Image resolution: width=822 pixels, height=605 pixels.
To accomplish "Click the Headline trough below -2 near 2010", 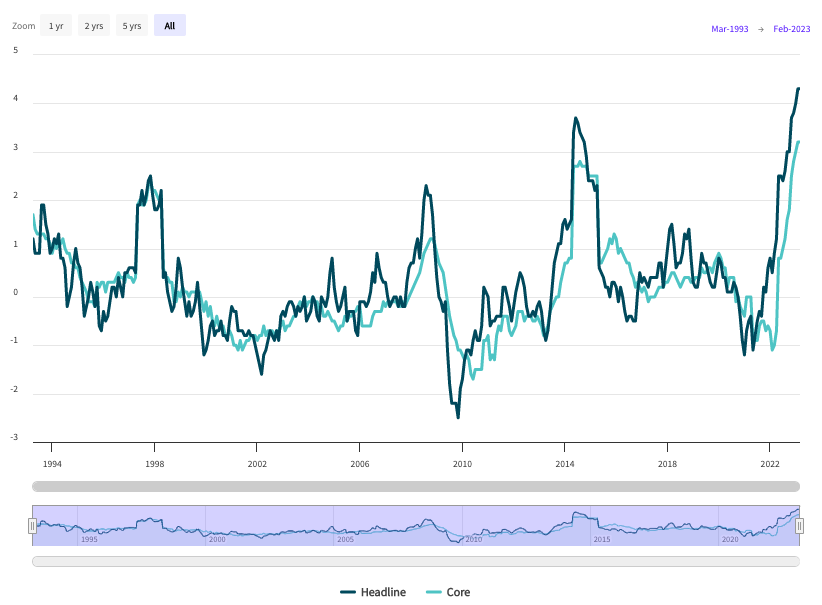I will tap(458, 416).
